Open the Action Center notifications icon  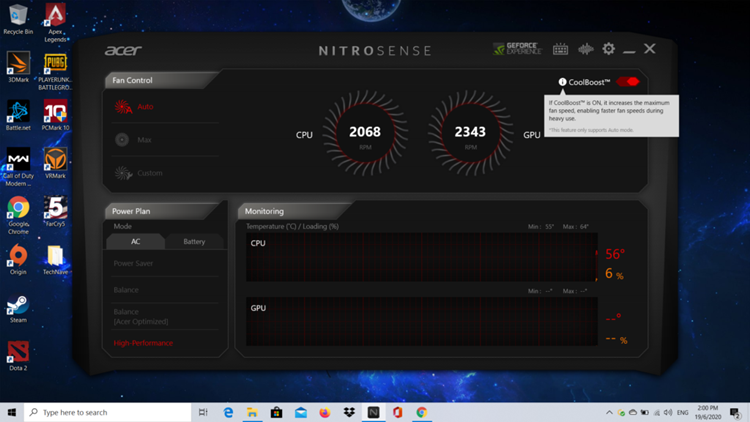735,412
